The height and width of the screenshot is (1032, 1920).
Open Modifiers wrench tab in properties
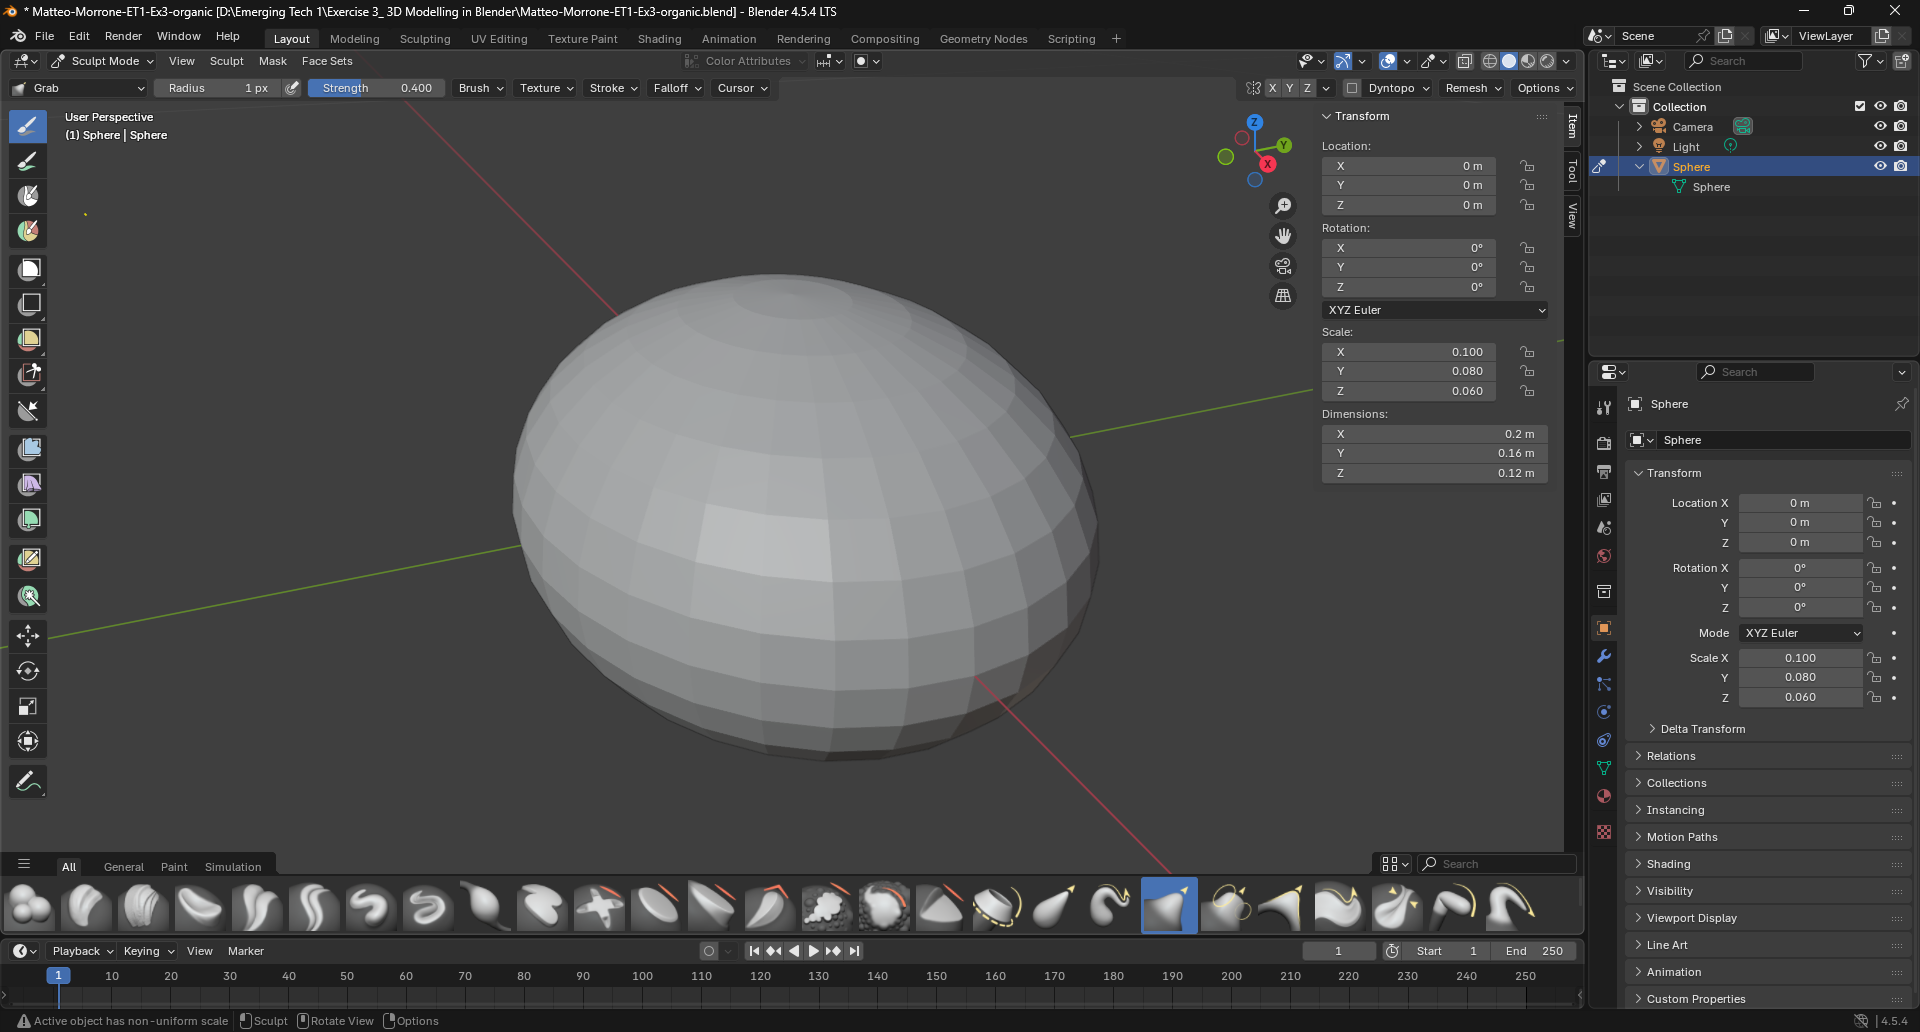1604,657
